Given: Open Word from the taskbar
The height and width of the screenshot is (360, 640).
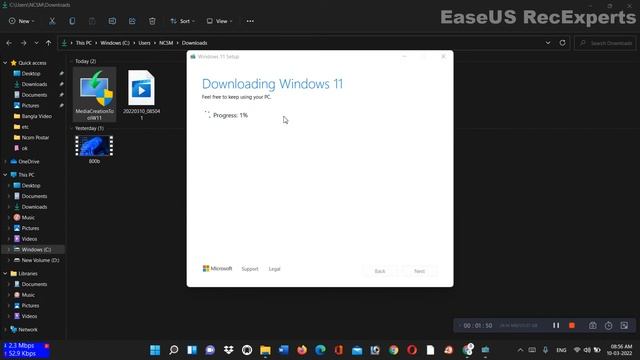Looking at the screenshot, I should tap(284, 350).
